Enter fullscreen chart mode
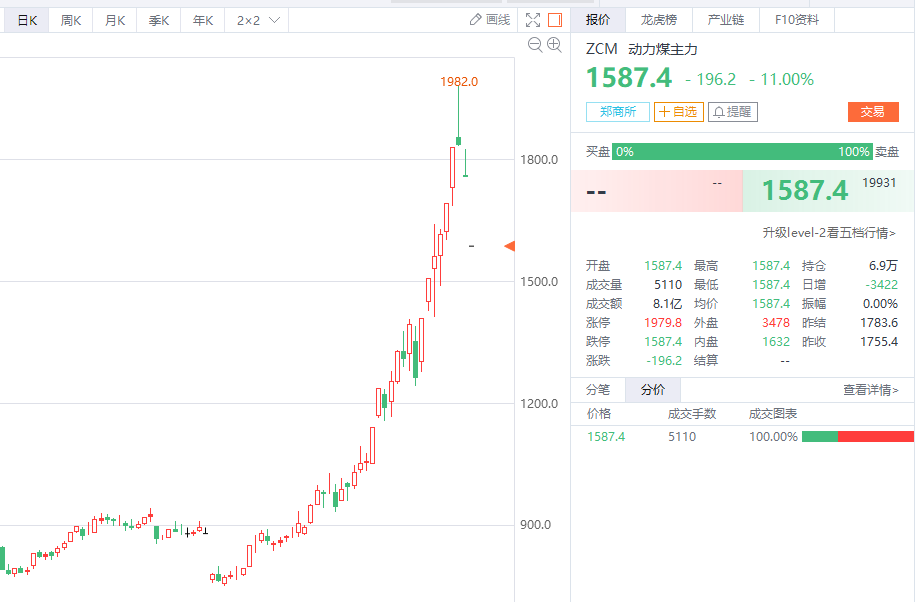Screen dimensions: 915x602 point(533,20)
